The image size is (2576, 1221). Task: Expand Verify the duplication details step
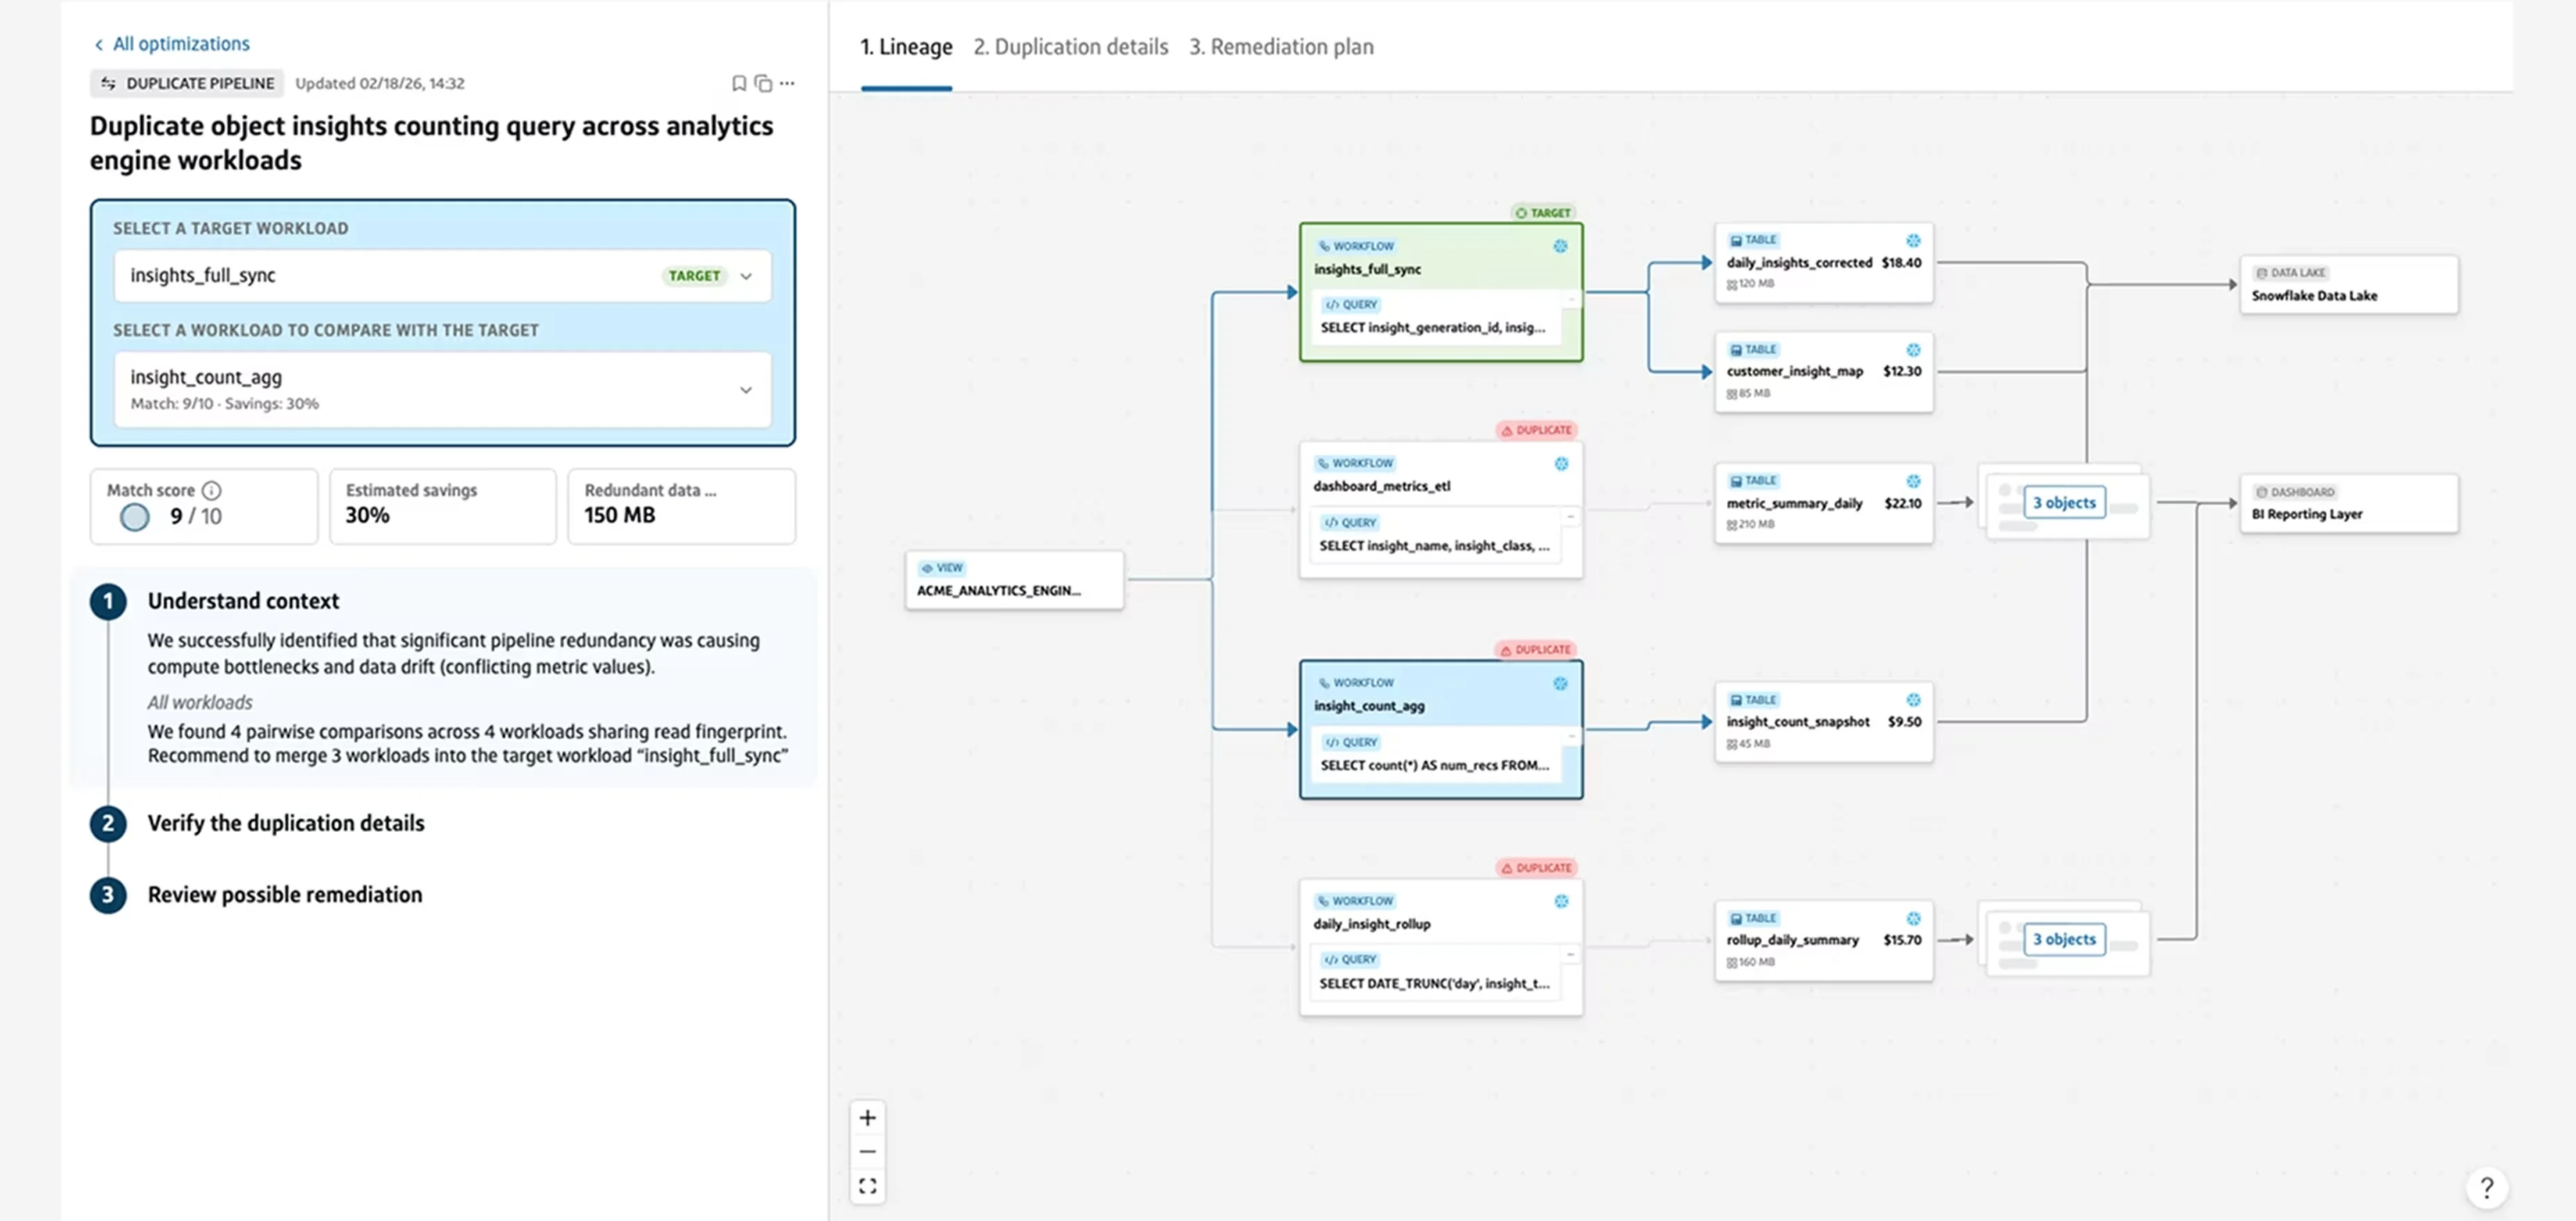click(286, 823)
